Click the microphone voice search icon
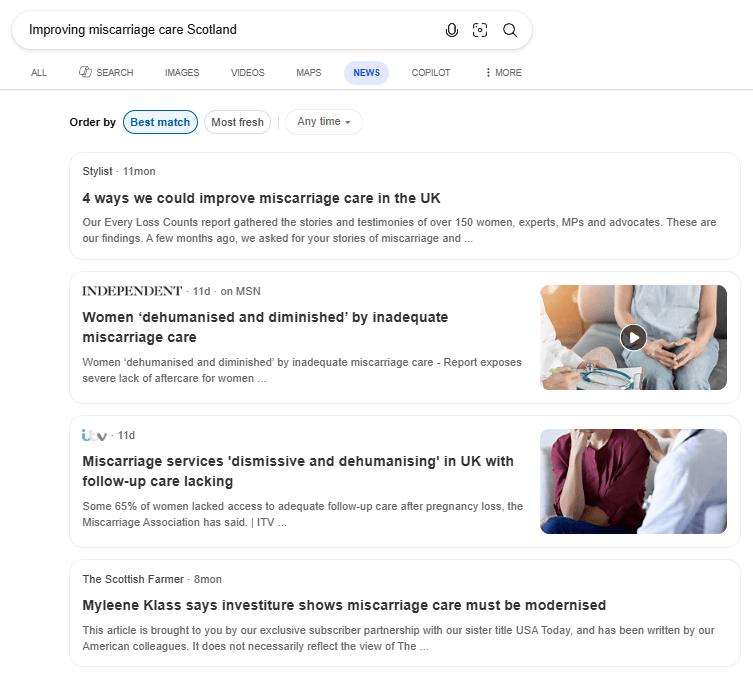 pyautogui.click(x=452, y=30)
